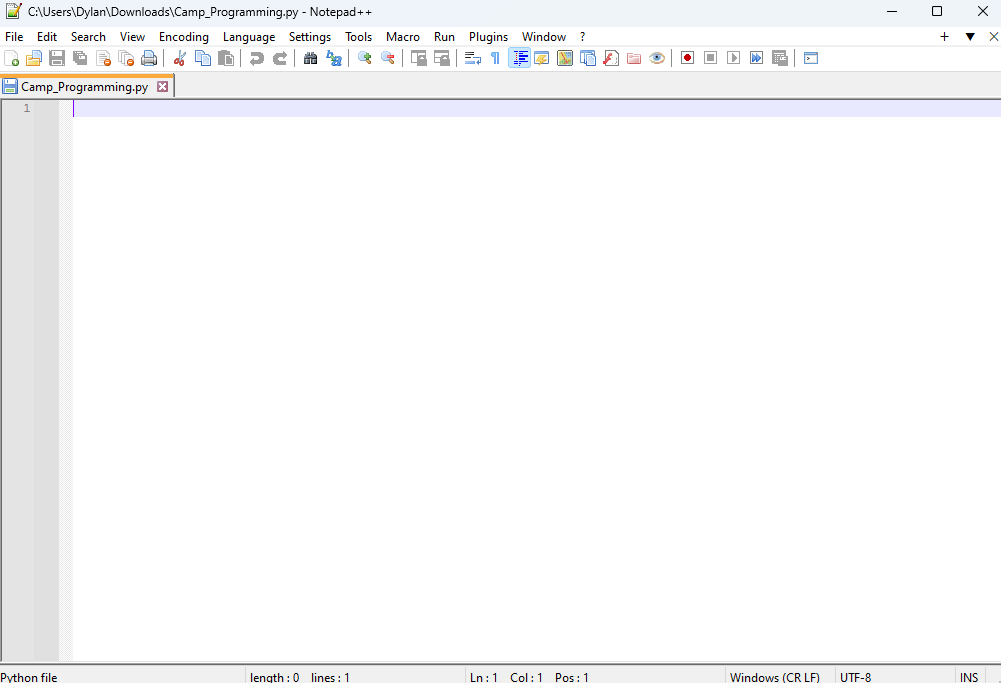Click line 1 in the editor area
This screenshot has height=683, width=1001.
400,108
